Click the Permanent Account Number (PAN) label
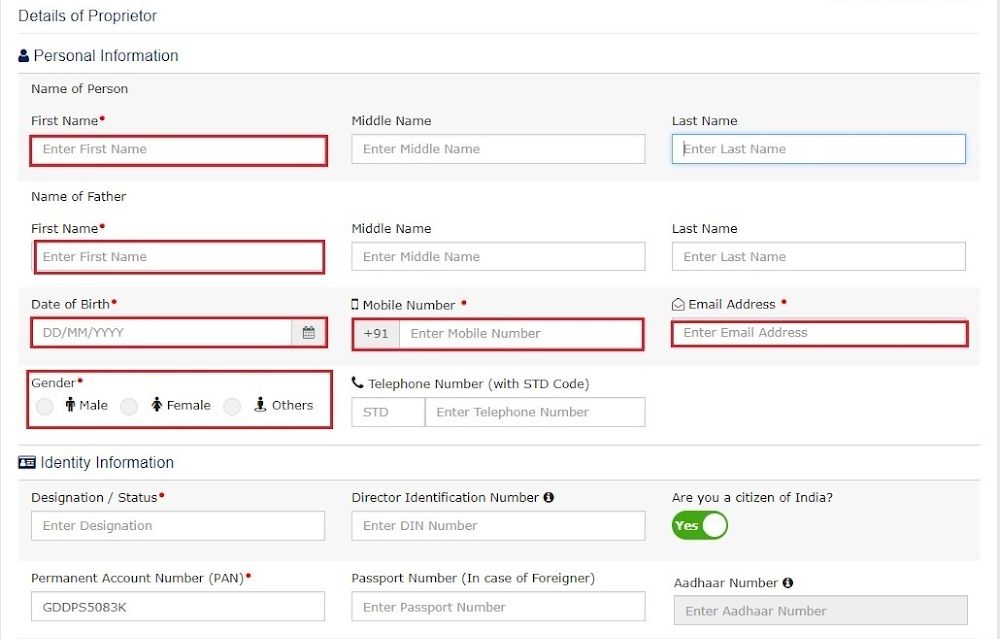This screenshot has height=639, width=1000. 138,578
